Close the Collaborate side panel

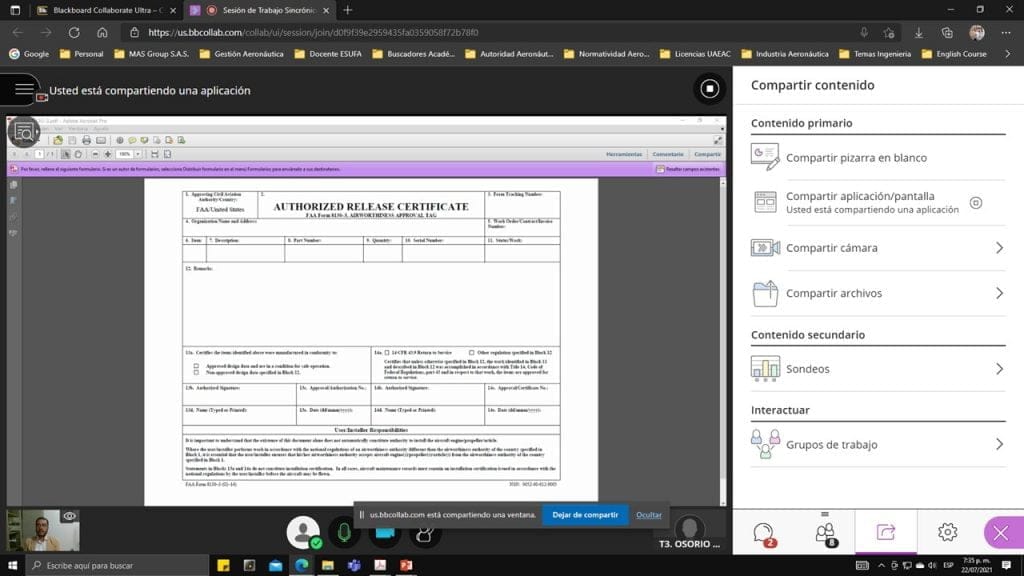click(x=1001, y=533)
